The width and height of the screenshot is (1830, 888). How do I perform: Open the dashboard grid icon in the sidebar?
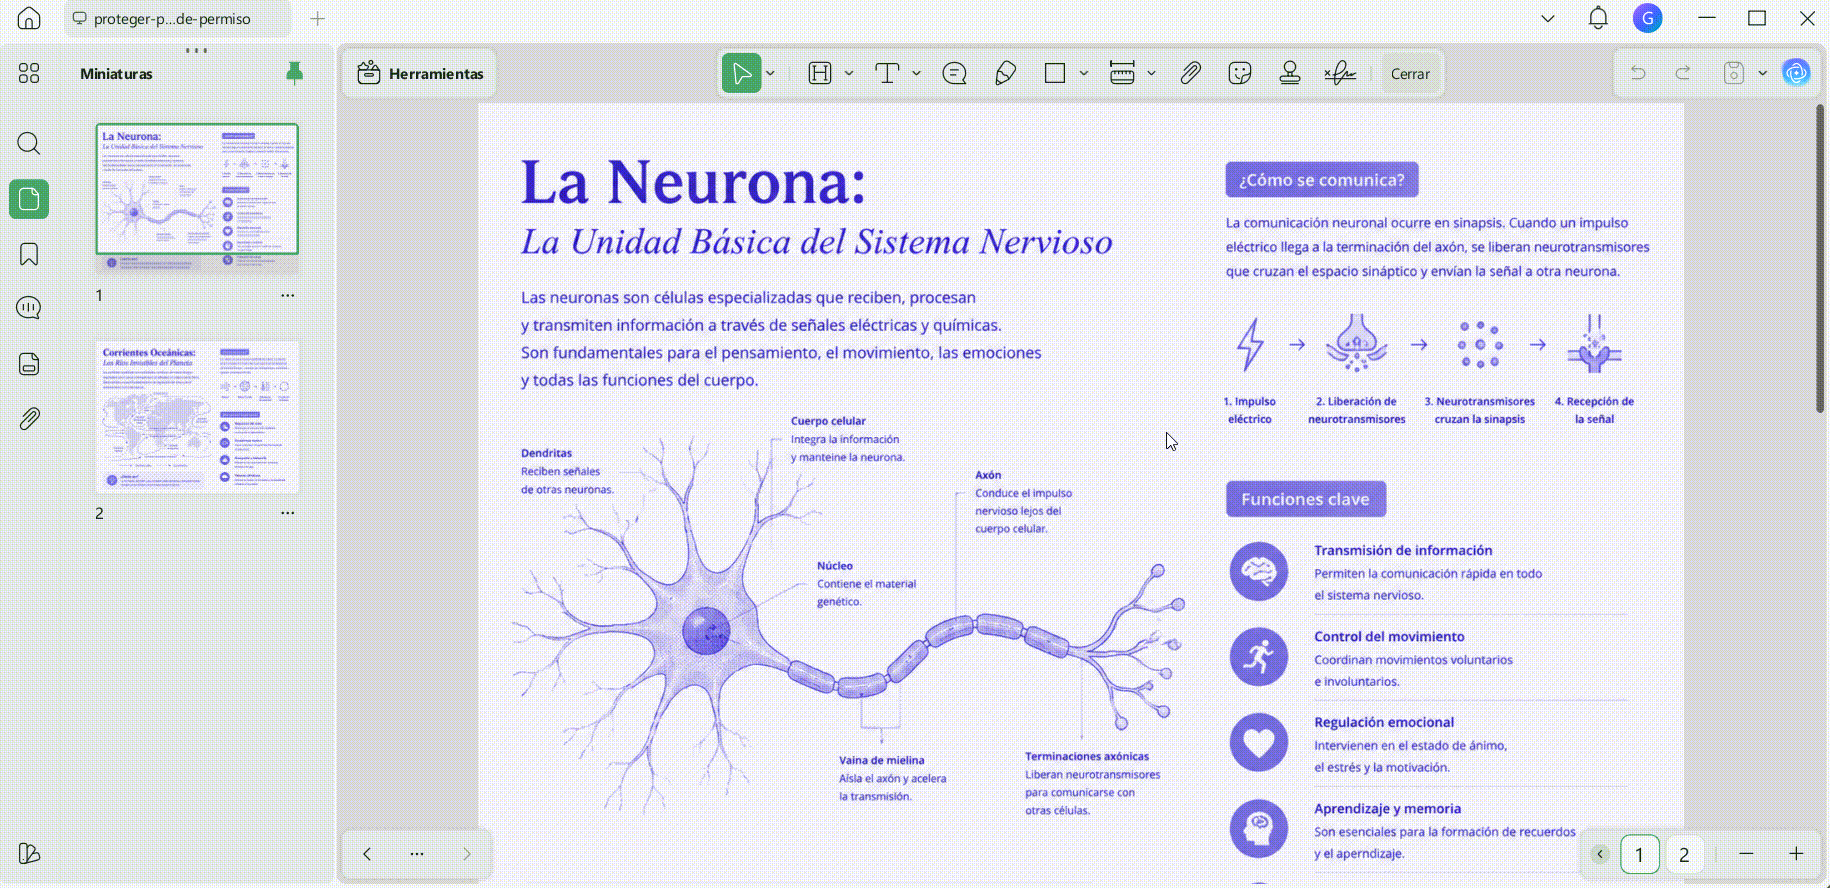[29, 73]
